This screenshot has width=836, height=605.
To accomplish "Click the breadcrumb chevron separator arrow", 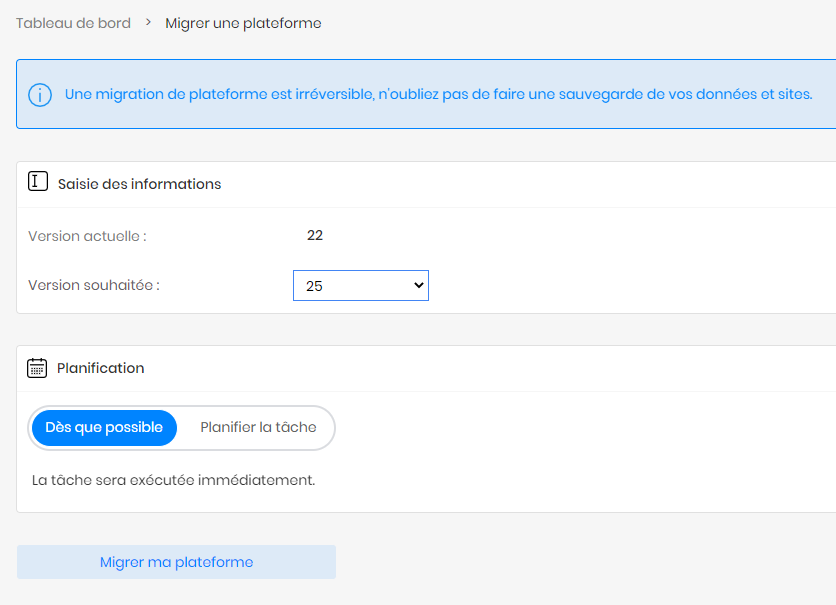I will click(x=148, y=22).
